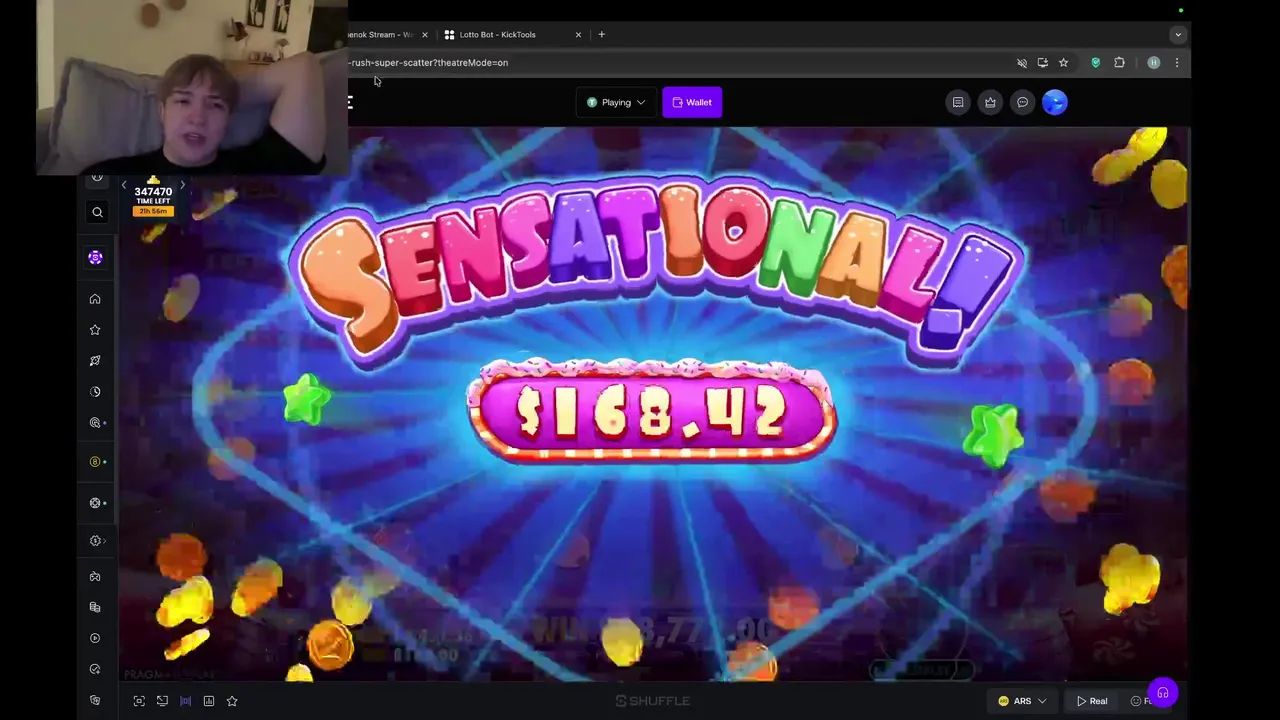
Task: Bookmark this page with the star
Action: pyautogui.click(x=1063, y=62)
